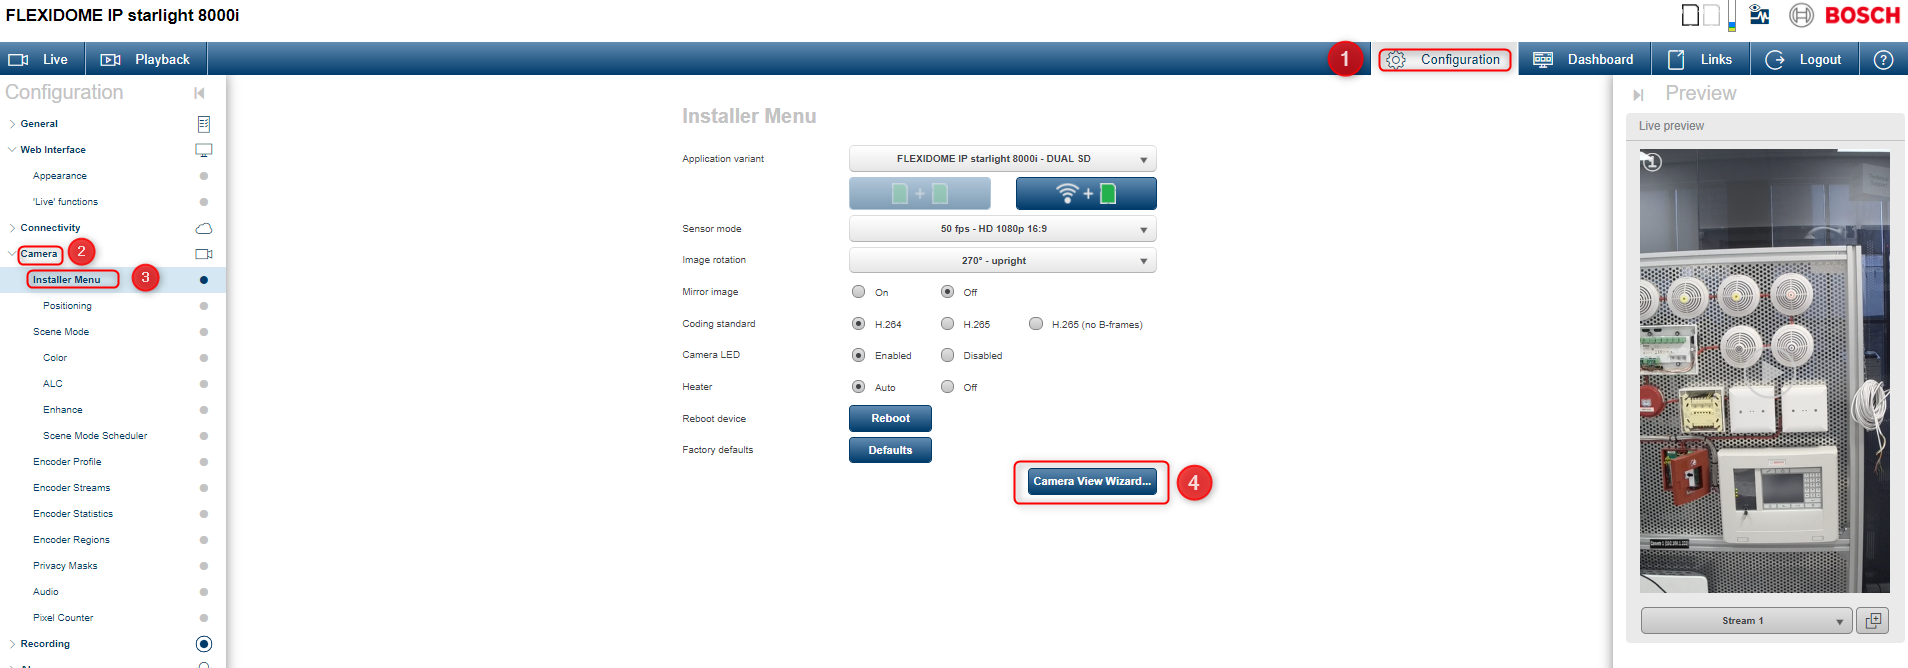Screen dimensions: 1908x668
Task: Select H.264 coding standard
Action: click(858, 324)
